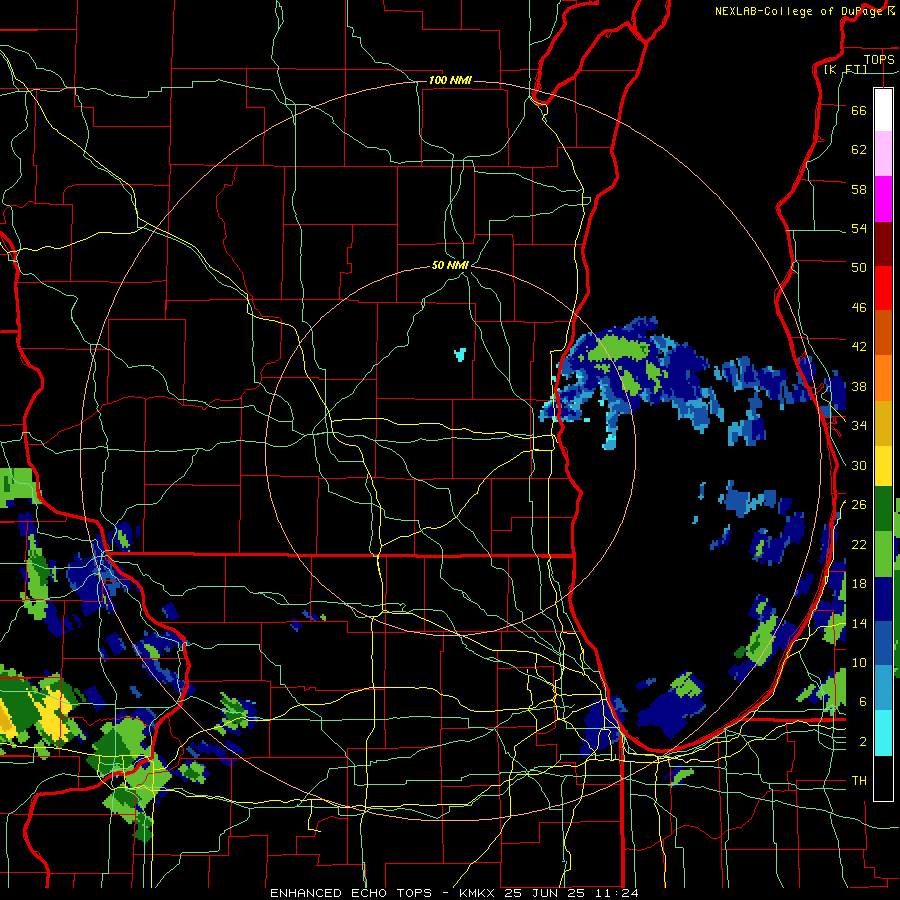Click the black TH legend swatch
Viewport: 900px width, 900px height.
click(x=883, y=778)
